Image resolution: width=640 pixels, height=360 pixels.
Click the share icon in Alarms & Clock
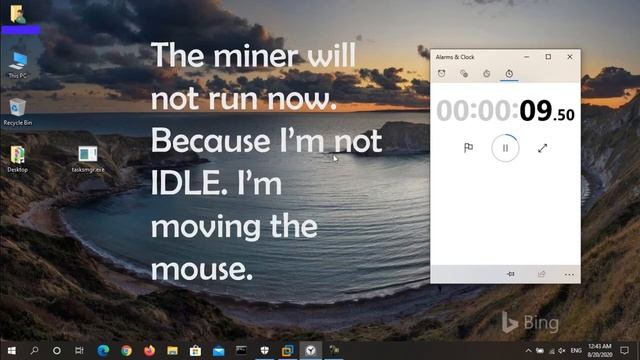click(541, 274)
